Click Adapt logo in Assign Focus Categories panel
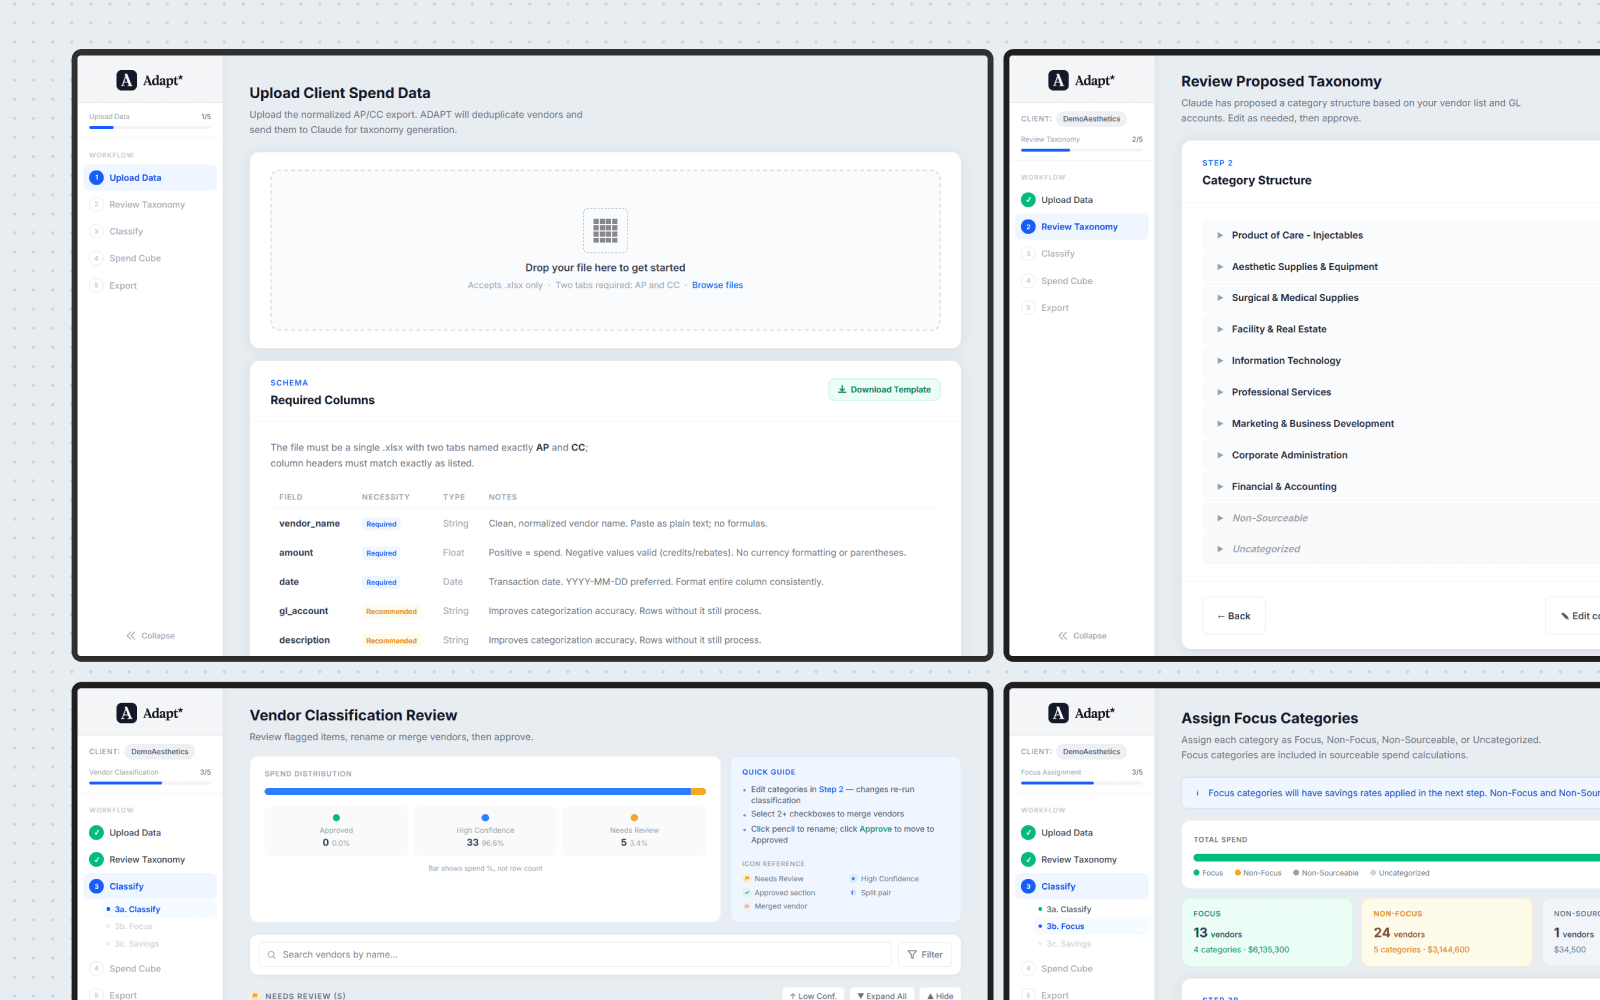This screenshot has width=1600, height=1000. [1082, 713]
